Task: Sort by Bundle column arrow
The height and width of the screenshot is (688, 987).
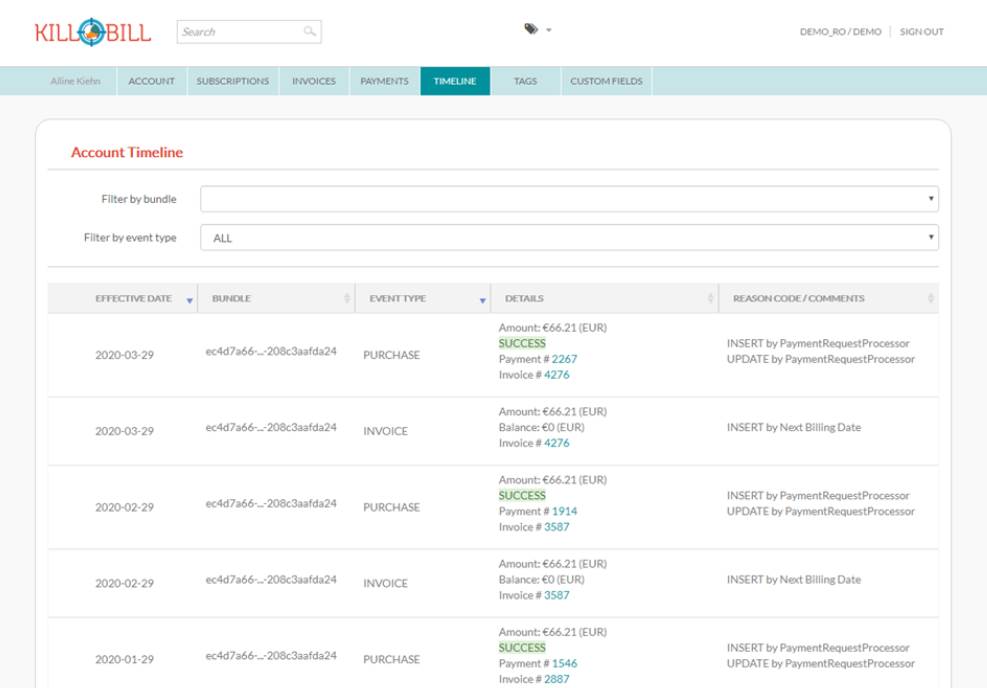Action: [x=347, y=299]
